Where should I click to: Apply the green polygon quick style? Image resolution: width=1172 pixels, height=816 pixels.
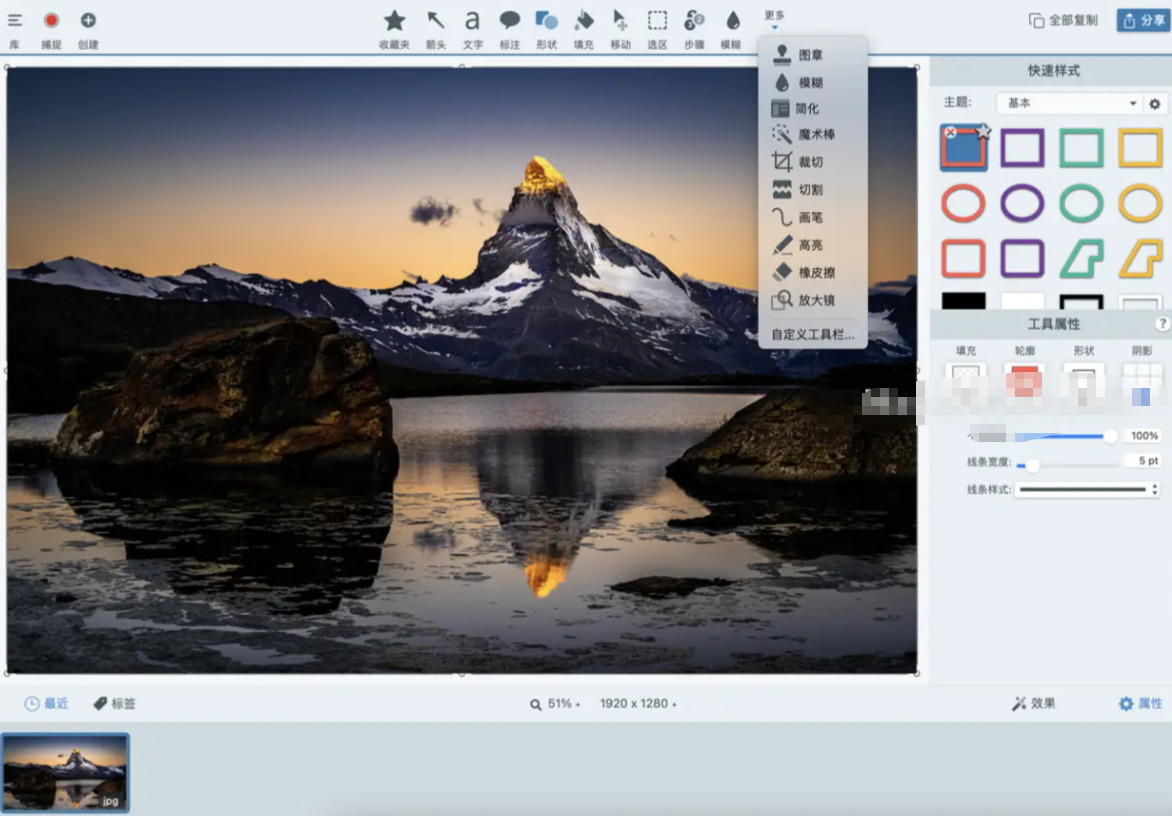(1082, 259)
